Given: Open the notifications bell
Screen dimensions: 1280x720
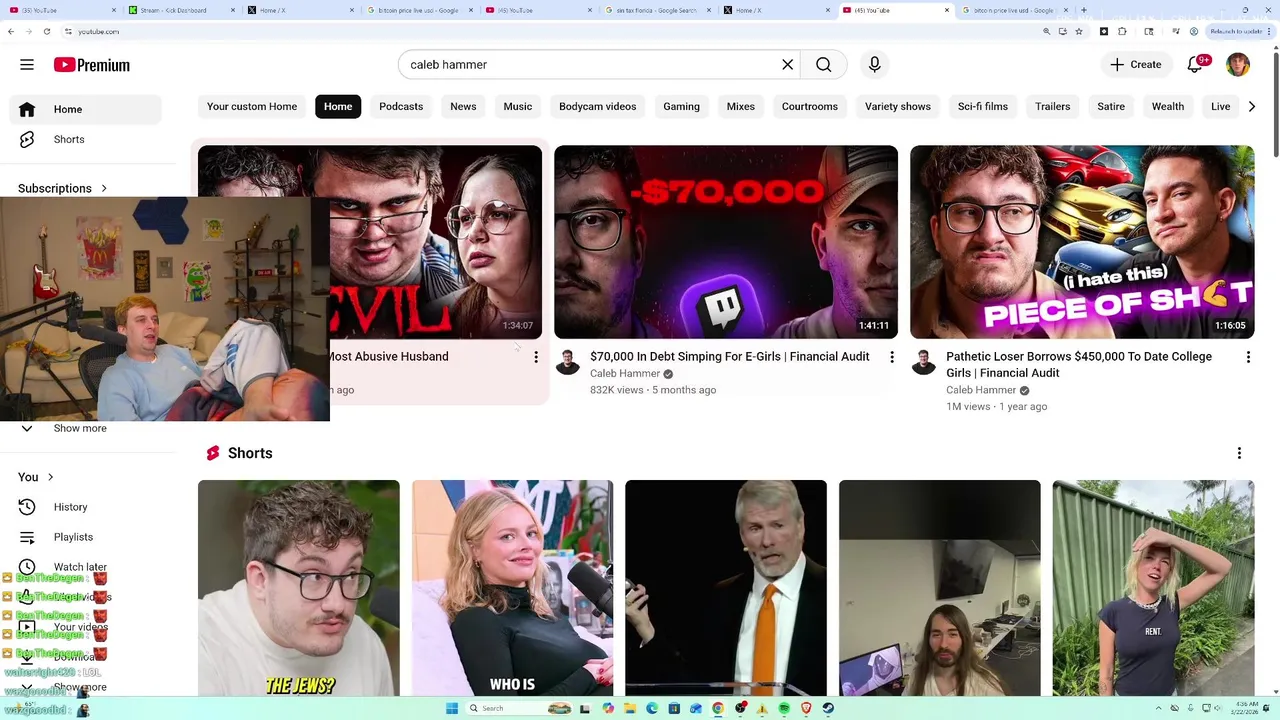Looking at the screenshot, I should tap(1196, 65).
